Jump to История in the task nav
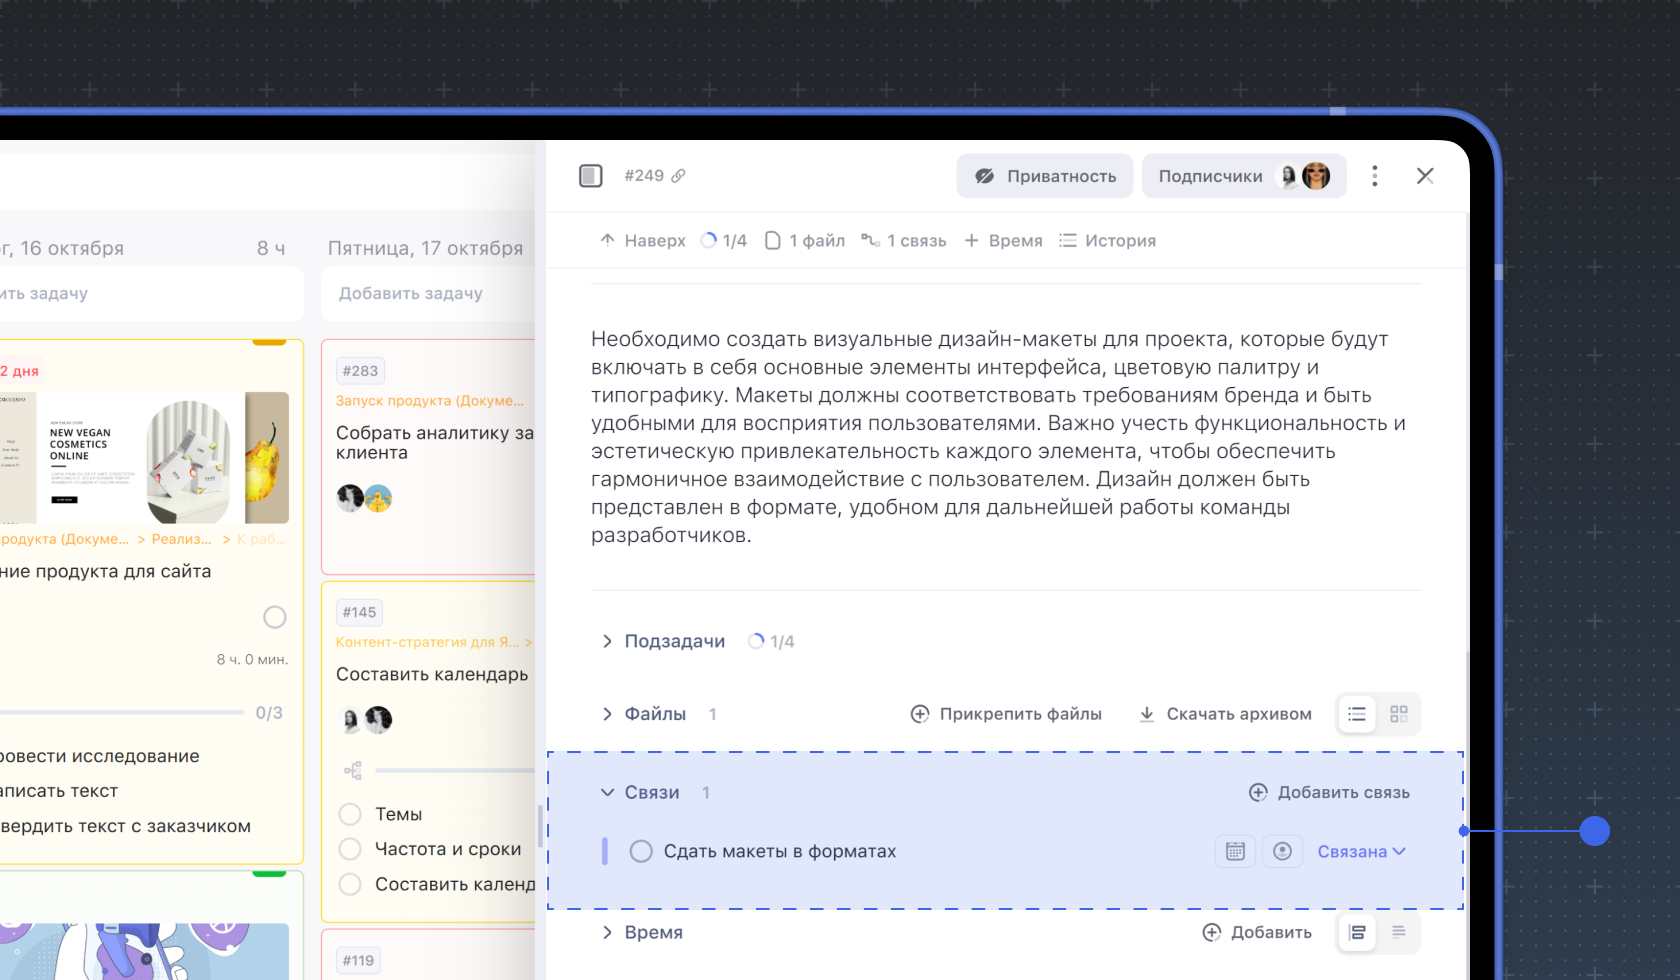Screen dimensions: 1680x980 [x=1107, y=241]
